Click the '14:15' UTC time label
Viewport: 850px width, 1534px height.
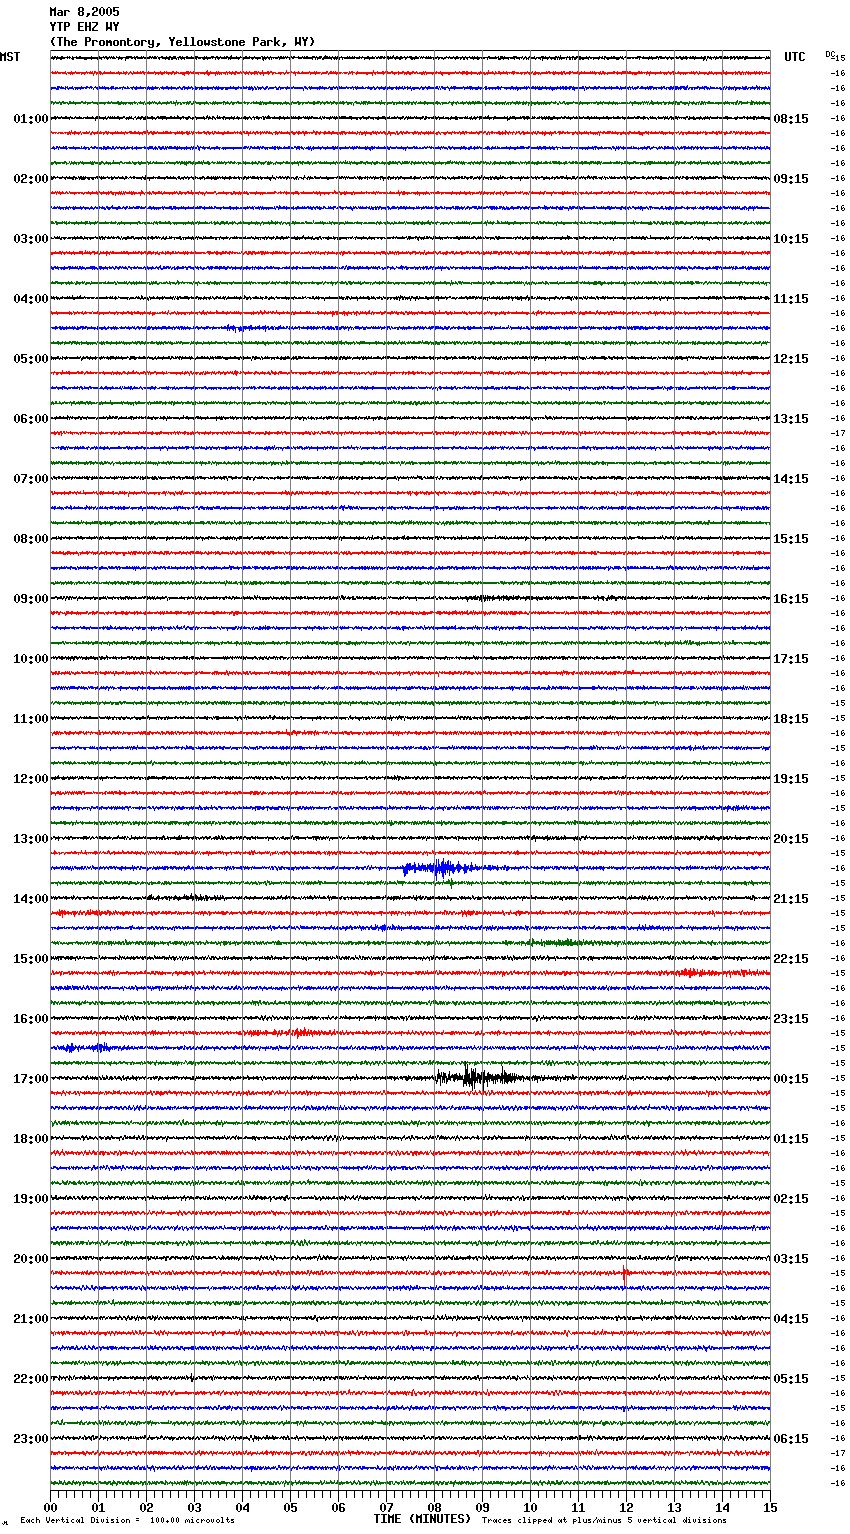[x=791, y=479]
